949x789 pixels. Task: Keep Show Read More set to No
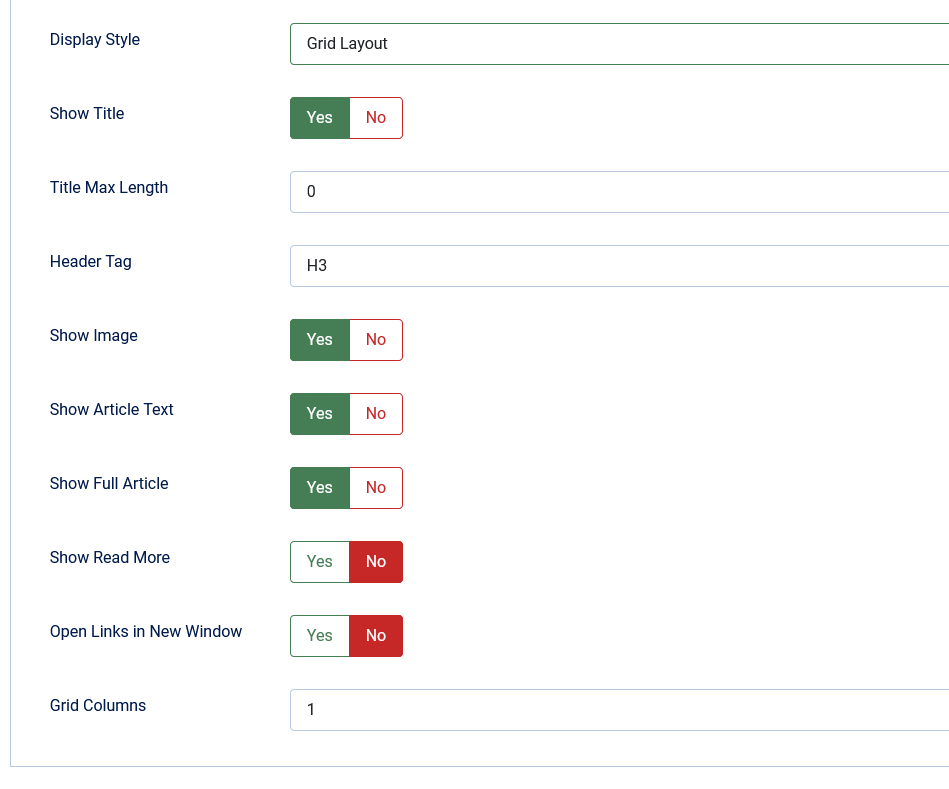(376, 562)
